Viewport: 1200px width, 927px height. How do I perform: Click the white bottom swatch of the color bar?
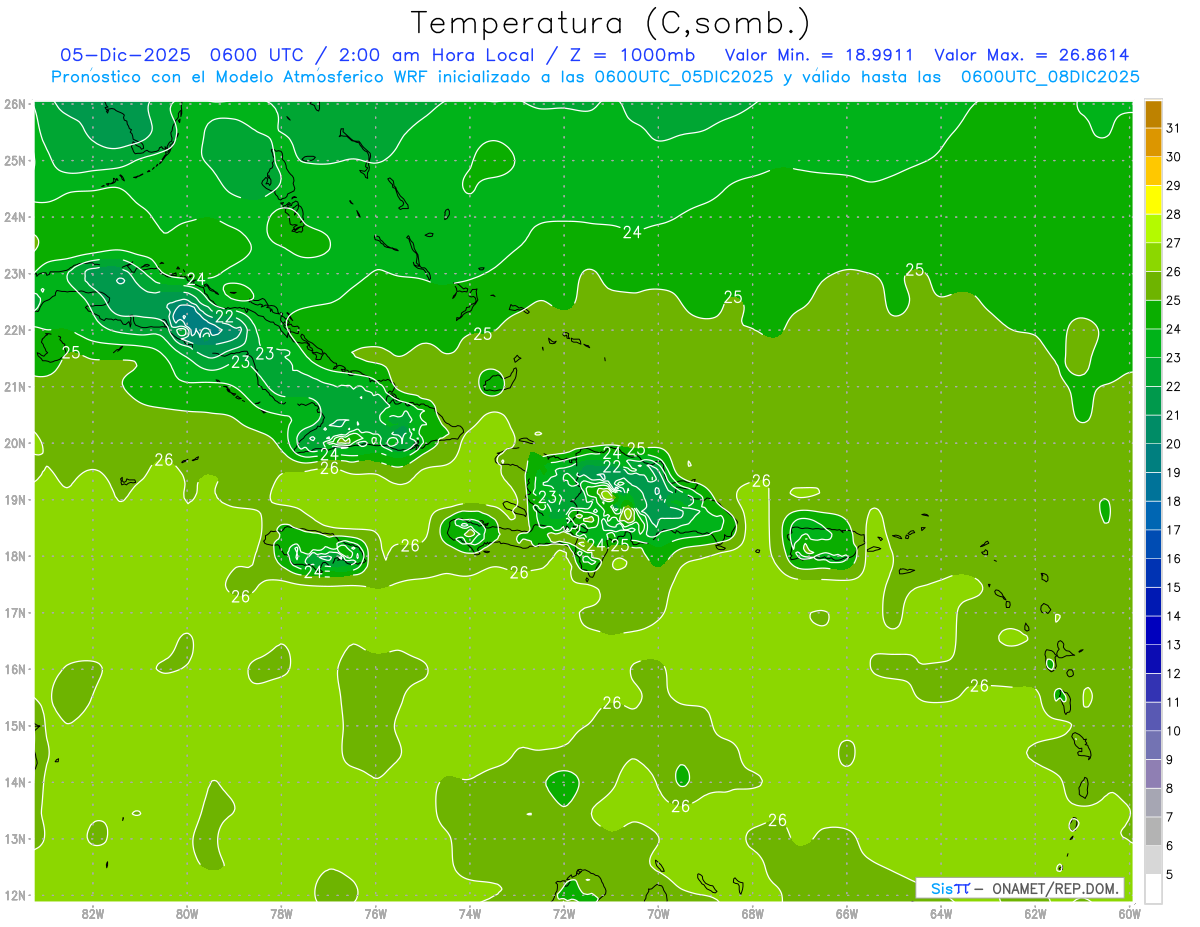[1153, 887]
